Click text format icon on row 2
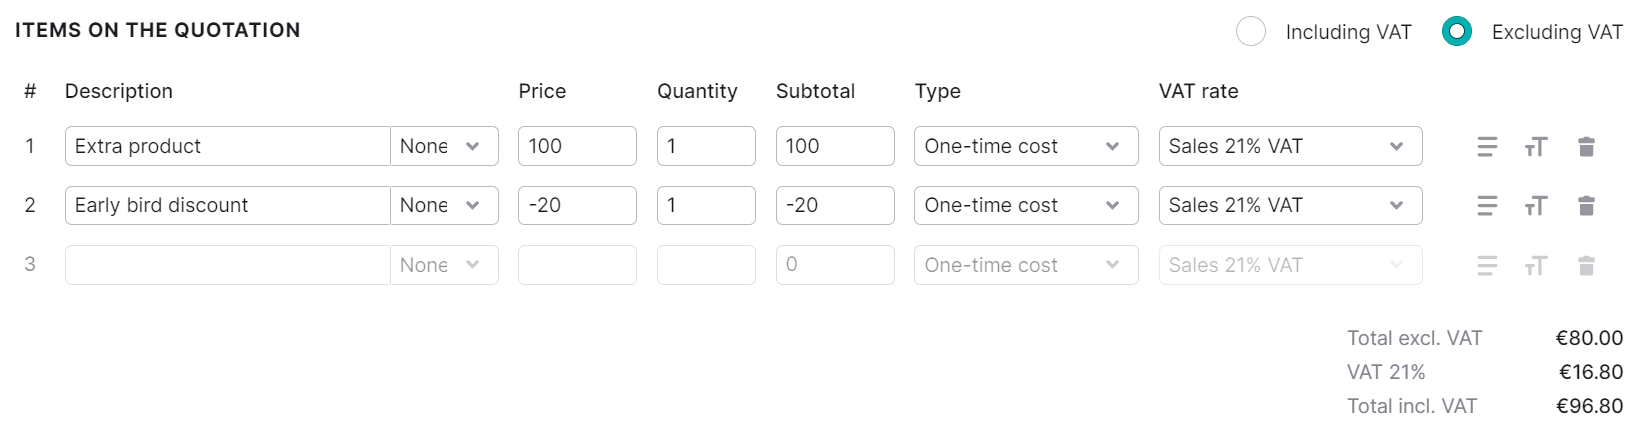This screenshot has width=1642, height=433. pyautogui.click(x=1535, y=206)
